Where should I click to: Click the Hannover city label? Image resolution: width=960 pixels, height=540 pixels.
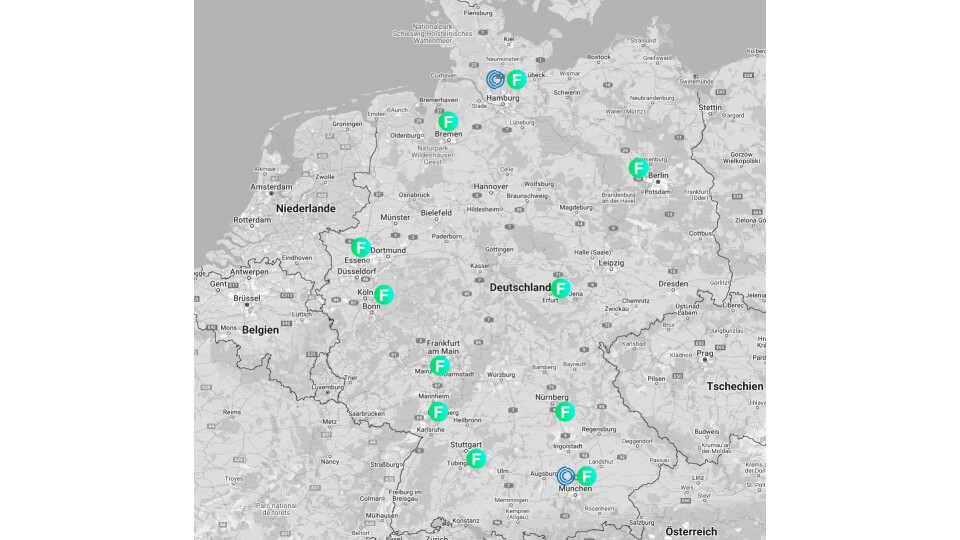(x=491, y=187)
